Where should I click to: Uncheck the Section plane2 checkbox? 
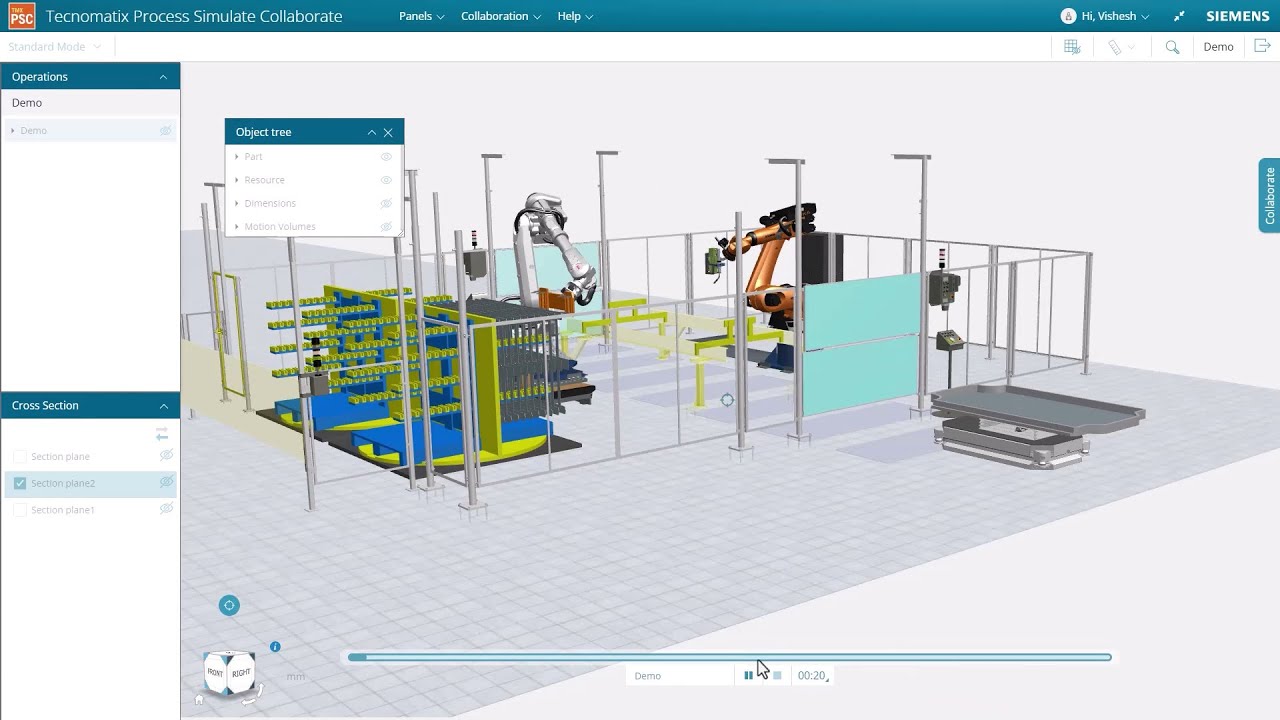20,483
